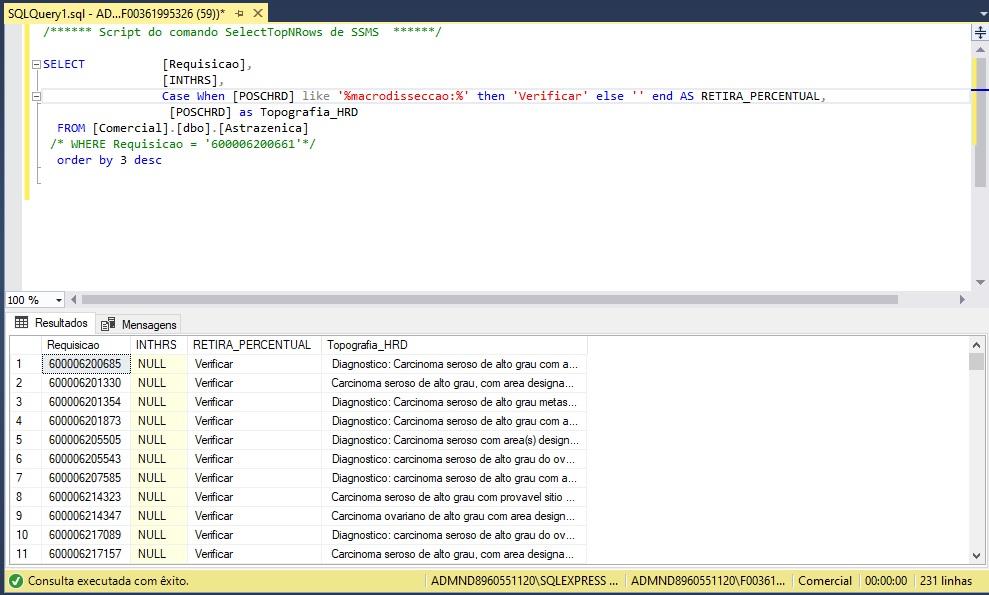The height and width of the screenshot is (595, 989).
Task: Select cell 600006205543
Action: point(86,459)
